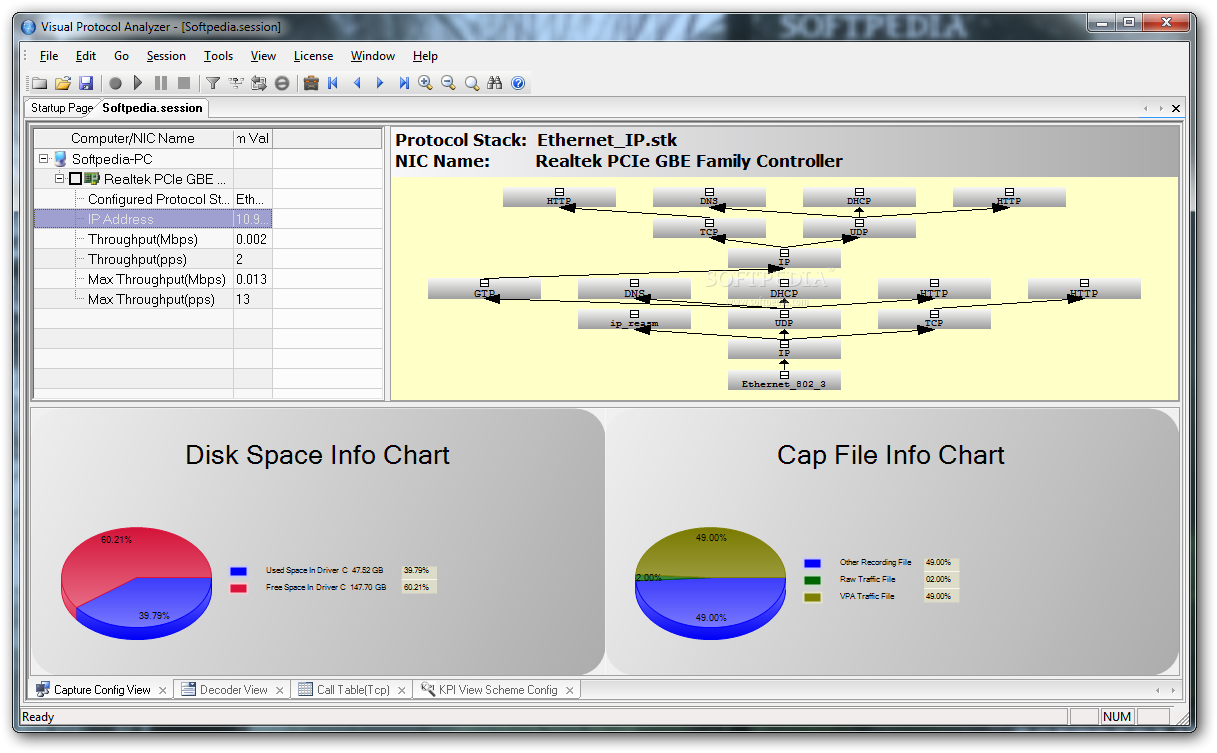The width and height of the screenshot is (1217, 753).
Task: Collapse the Softpedia-PC tree node
Action: 43,159
